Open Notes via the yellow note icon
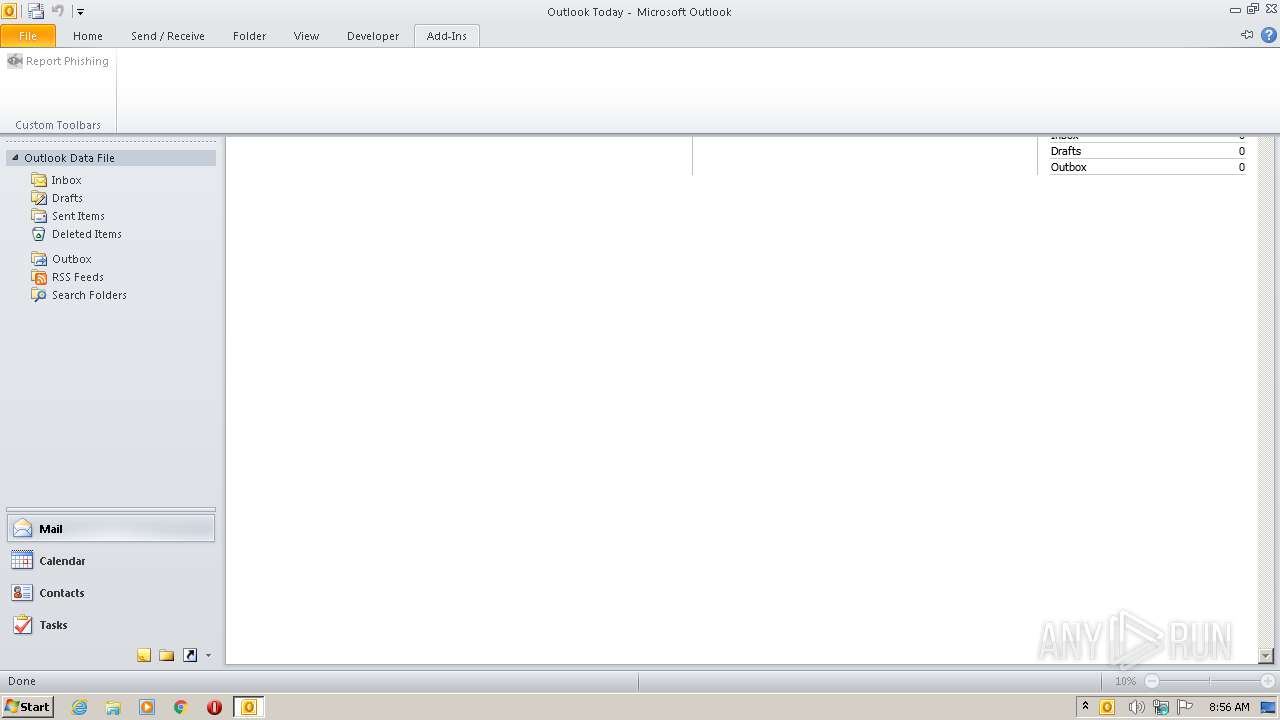1280x720 pixels. (x=144, y=655)
